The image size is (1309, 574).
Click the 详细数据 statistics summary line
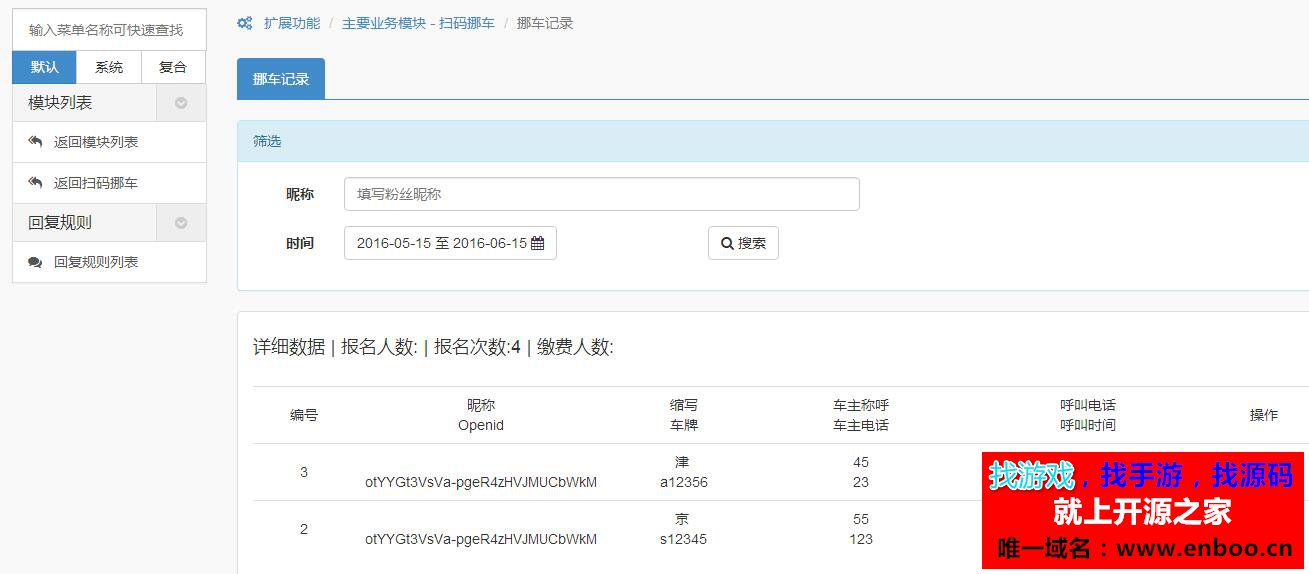433,347
